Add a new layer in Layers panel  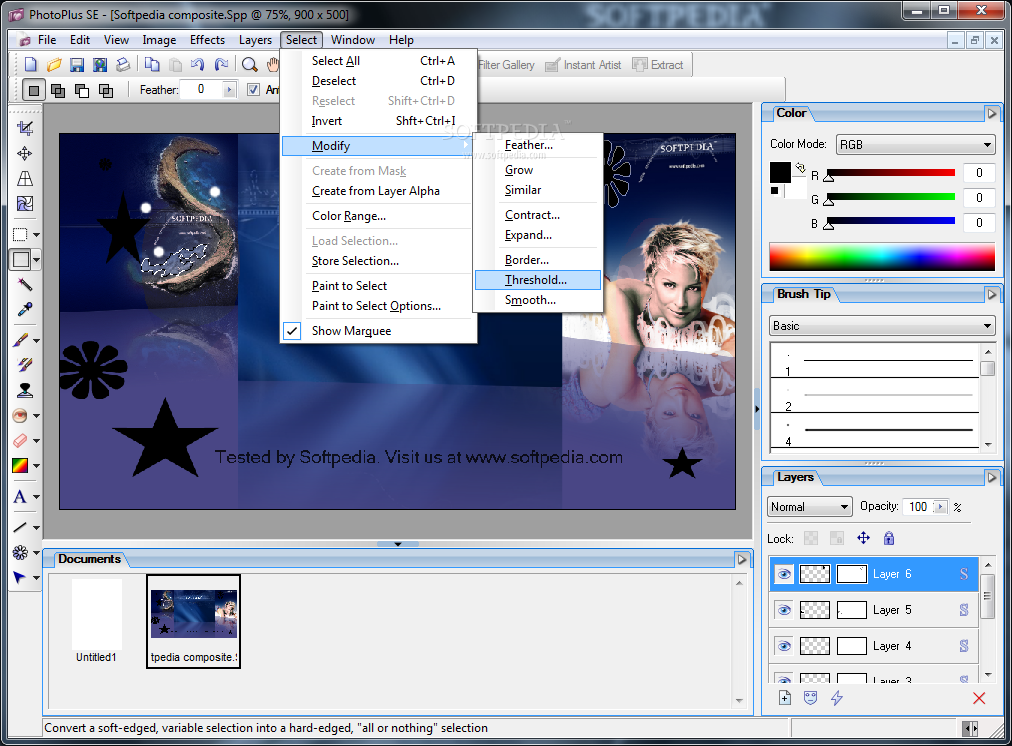(x=785, y=698)
